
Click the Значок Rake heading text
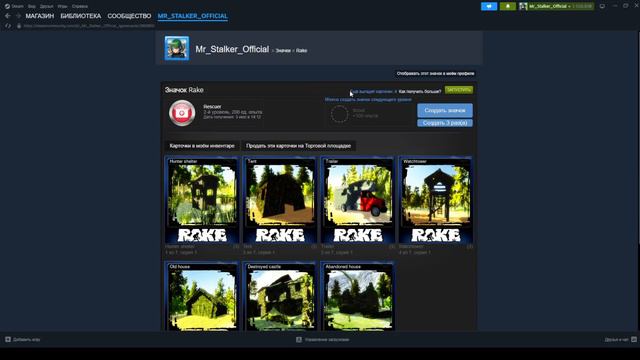[184, 90]
